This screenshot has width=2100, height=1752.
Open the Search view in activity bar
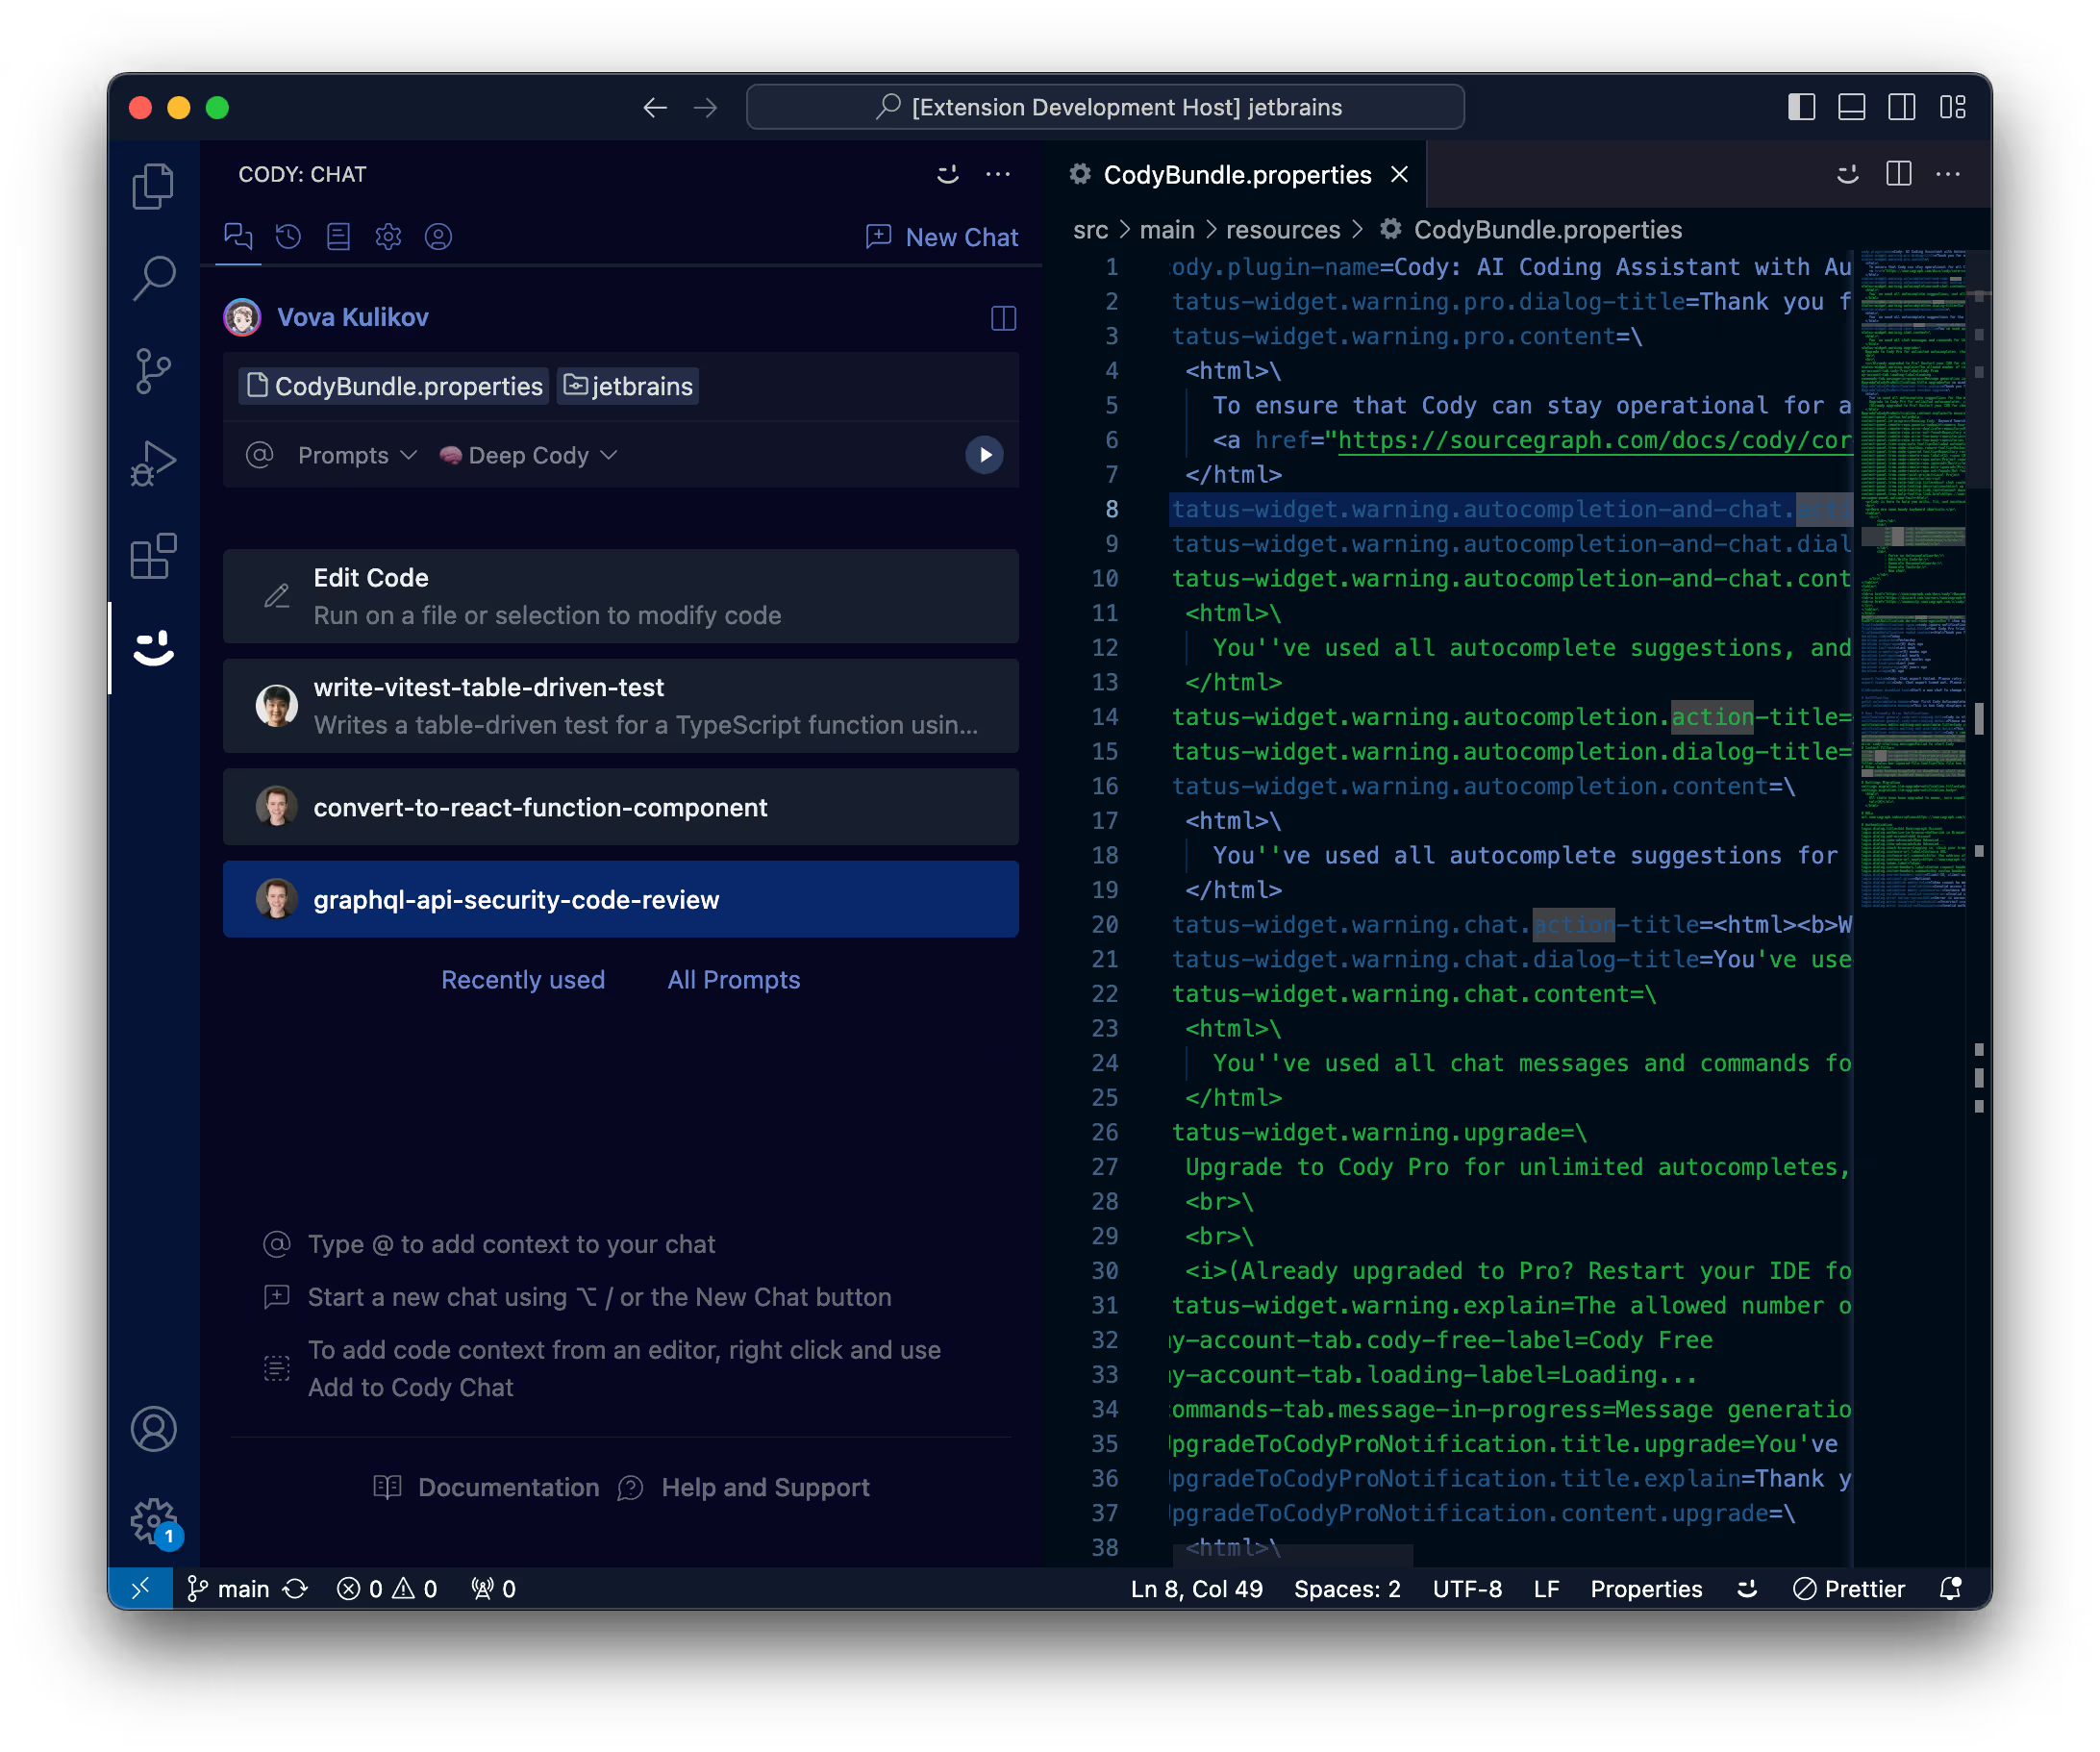pos(154,279)
